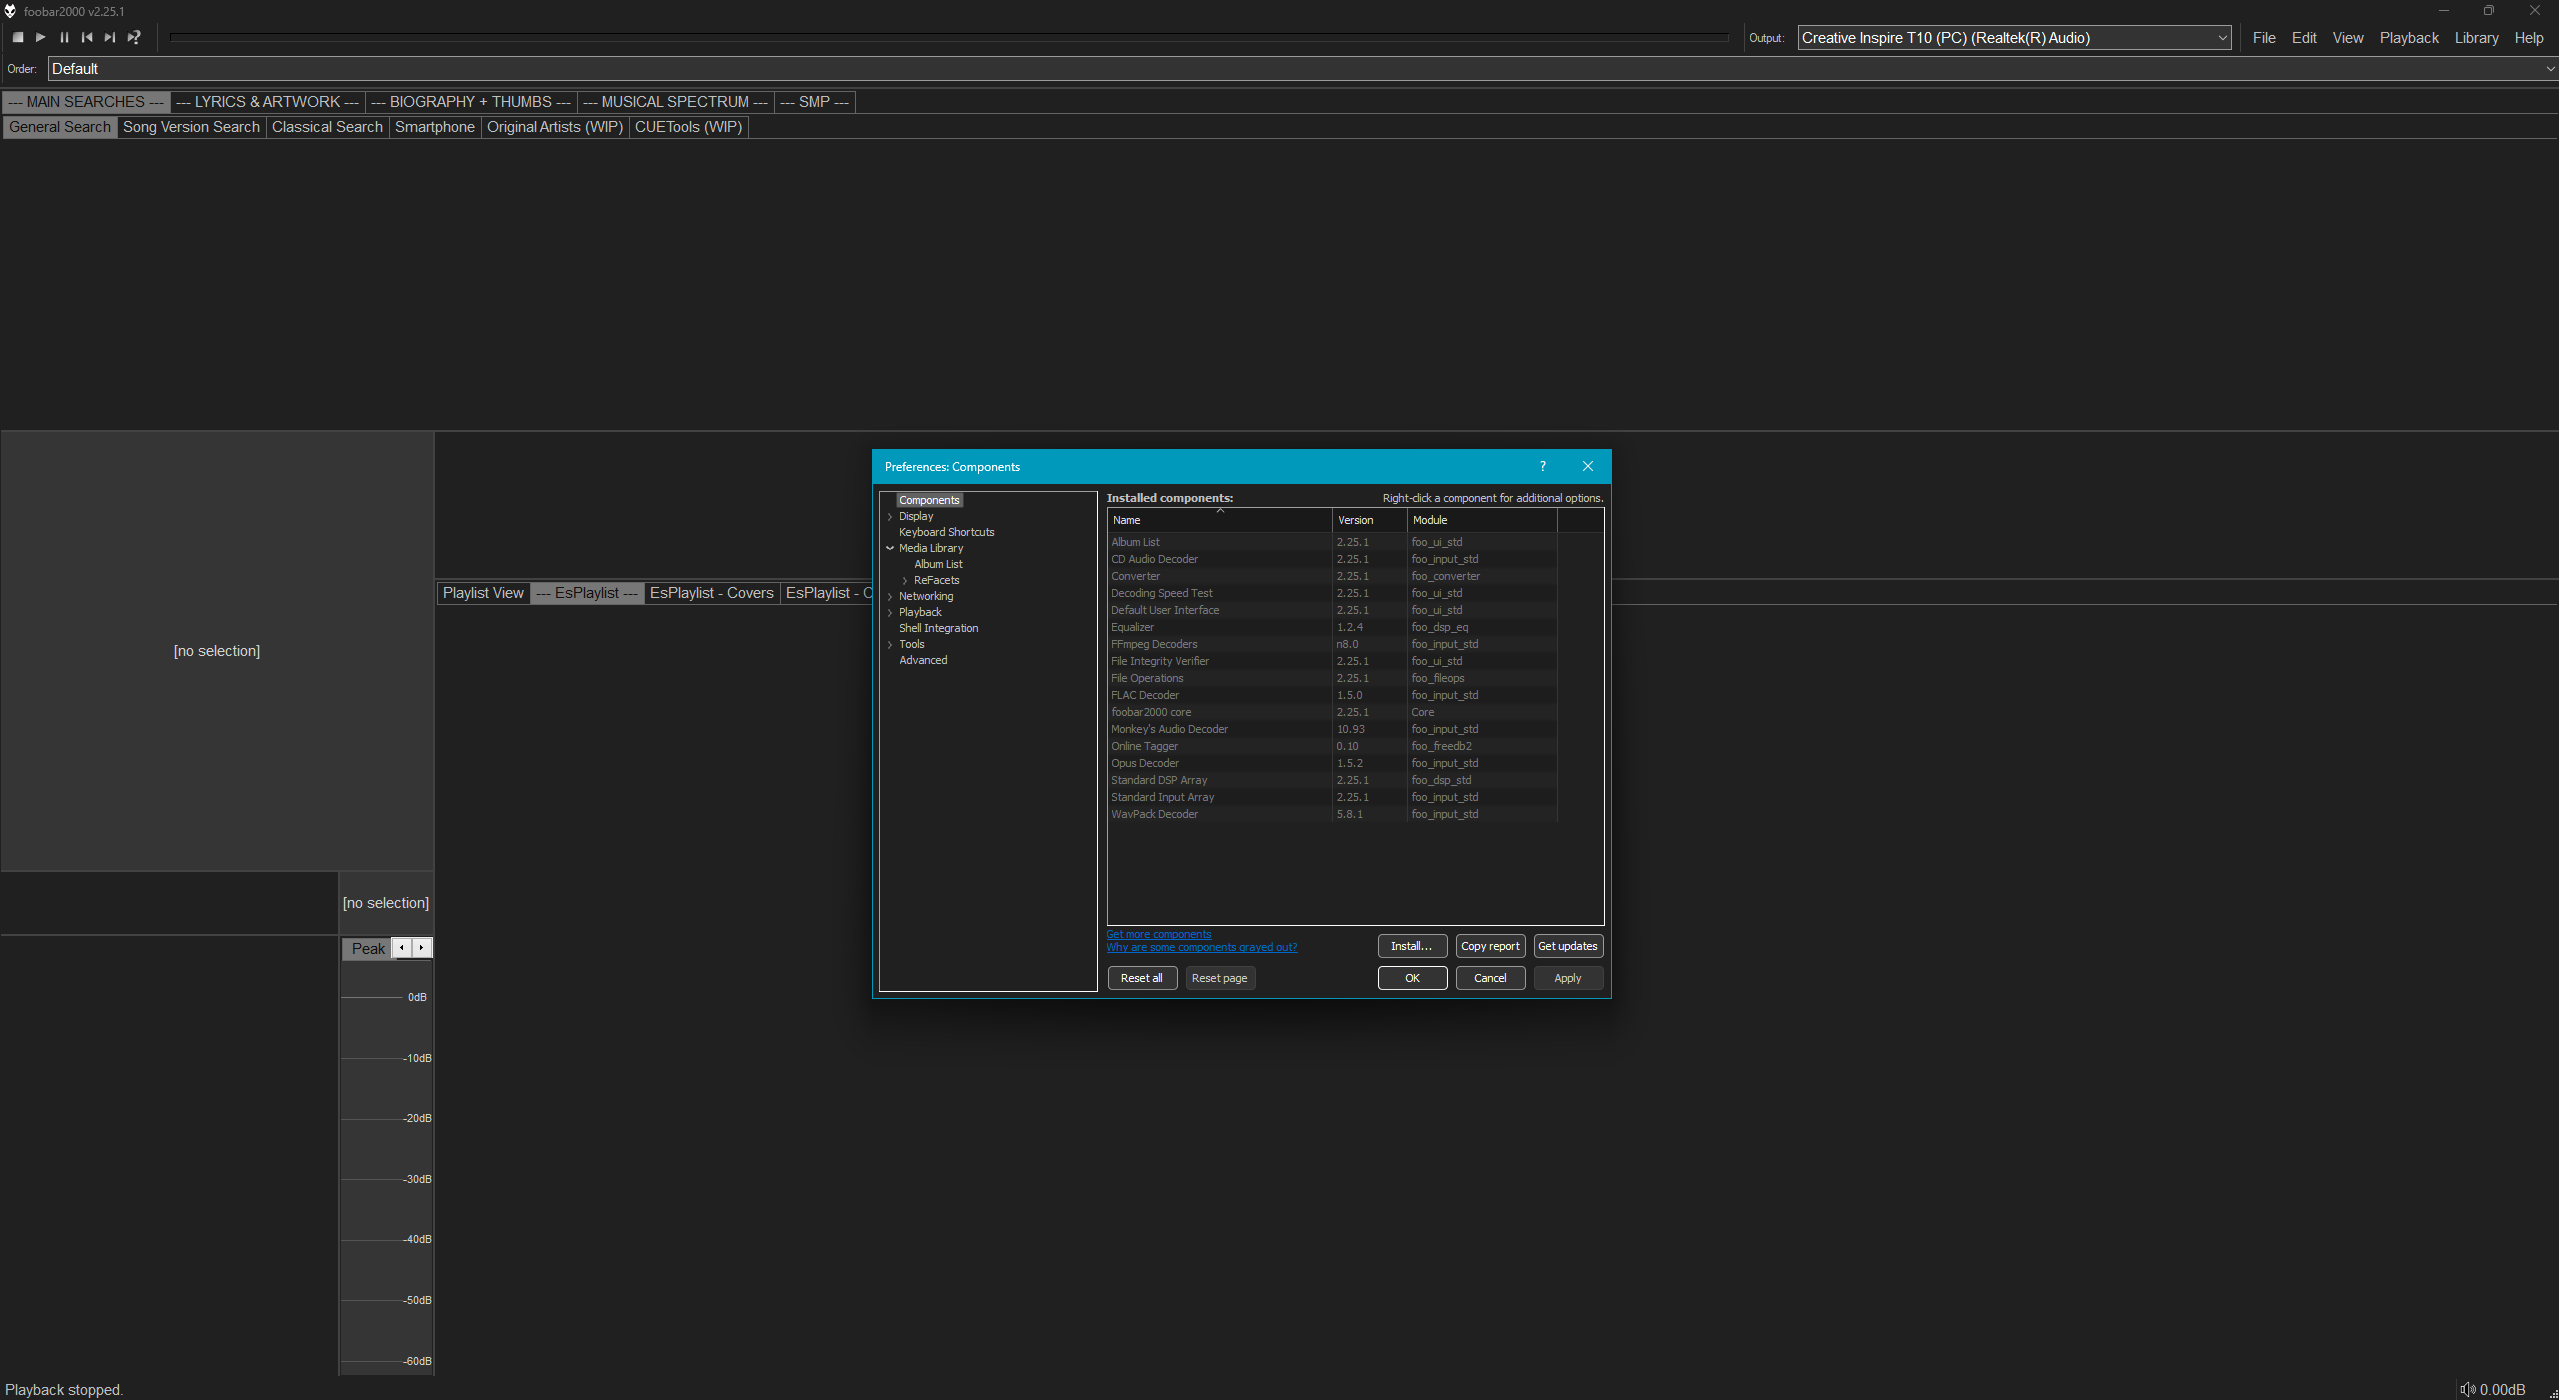Expand the Display tree node
This screenshot has width=2559, height=1400.
[x=890, y=517]
